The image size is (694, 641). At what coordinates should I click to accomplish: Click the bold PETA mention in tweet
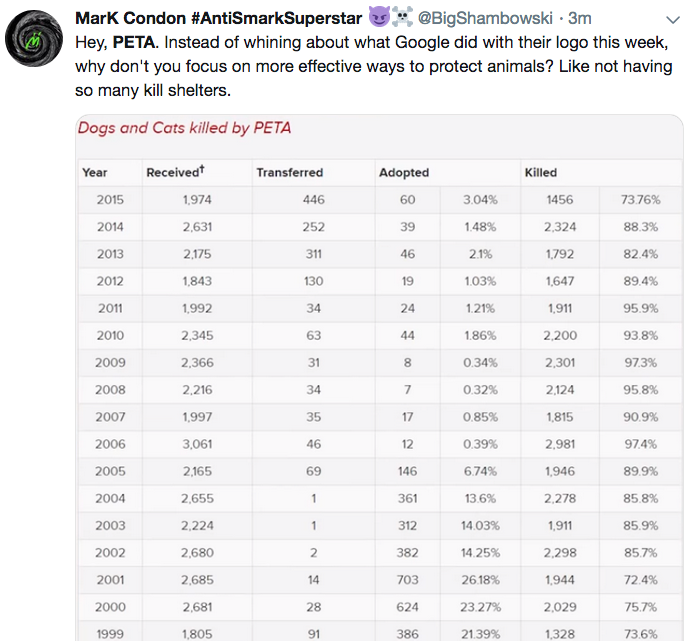point(133,42)
